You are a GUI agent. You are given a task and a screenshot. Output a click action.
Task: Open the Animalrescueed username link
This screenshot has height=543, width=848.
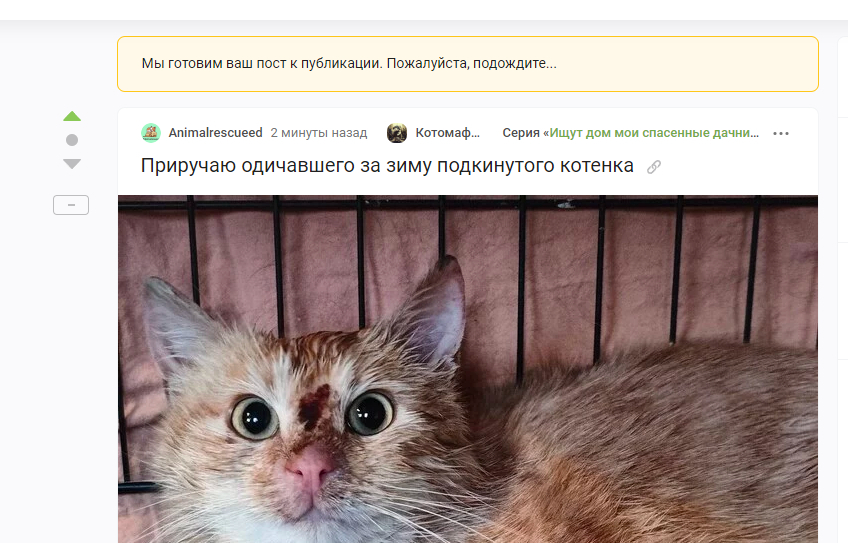click(215, 133)
